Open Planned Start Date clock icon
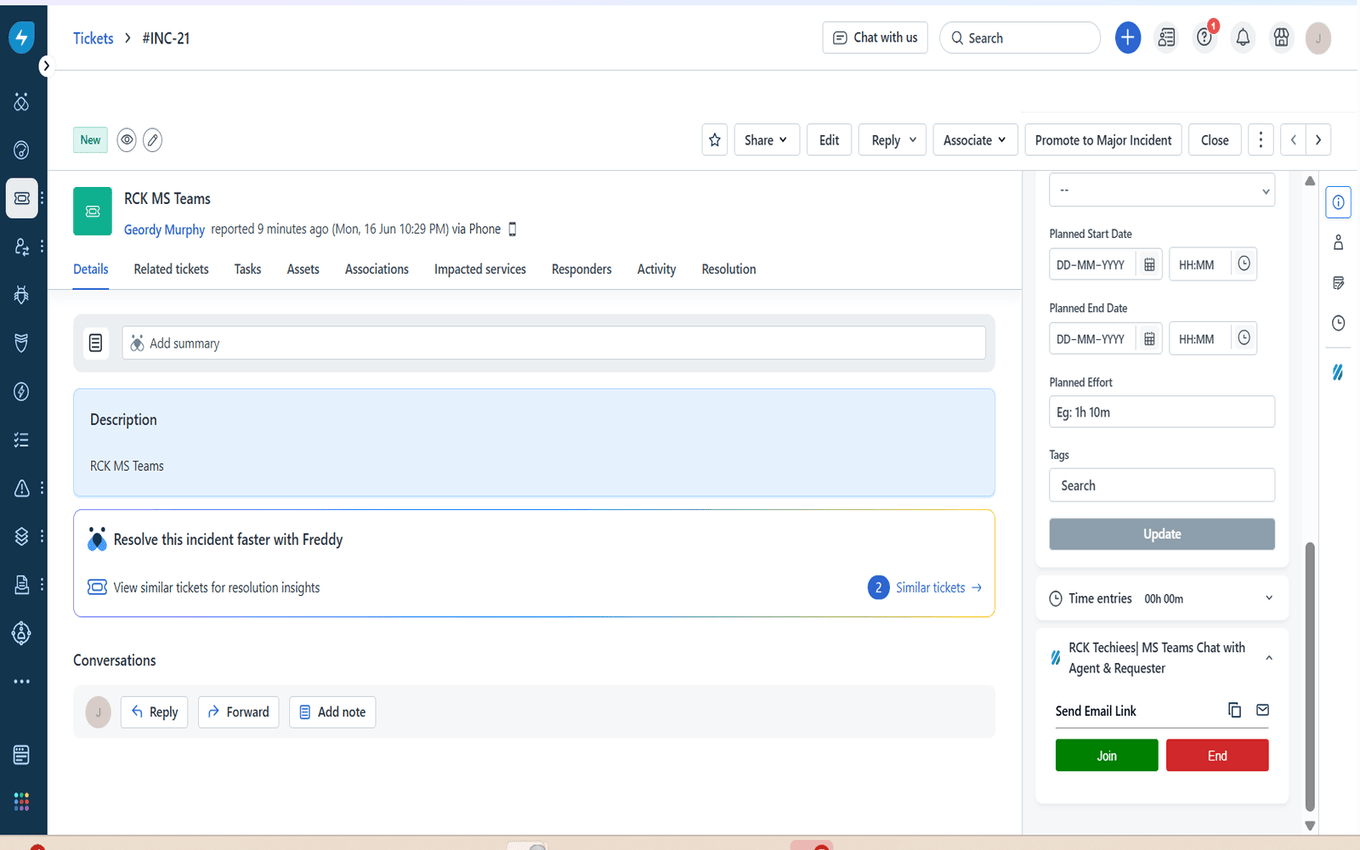This screenshot has width=1360, height=850. pyautogui.click(x=1244, y=265)
